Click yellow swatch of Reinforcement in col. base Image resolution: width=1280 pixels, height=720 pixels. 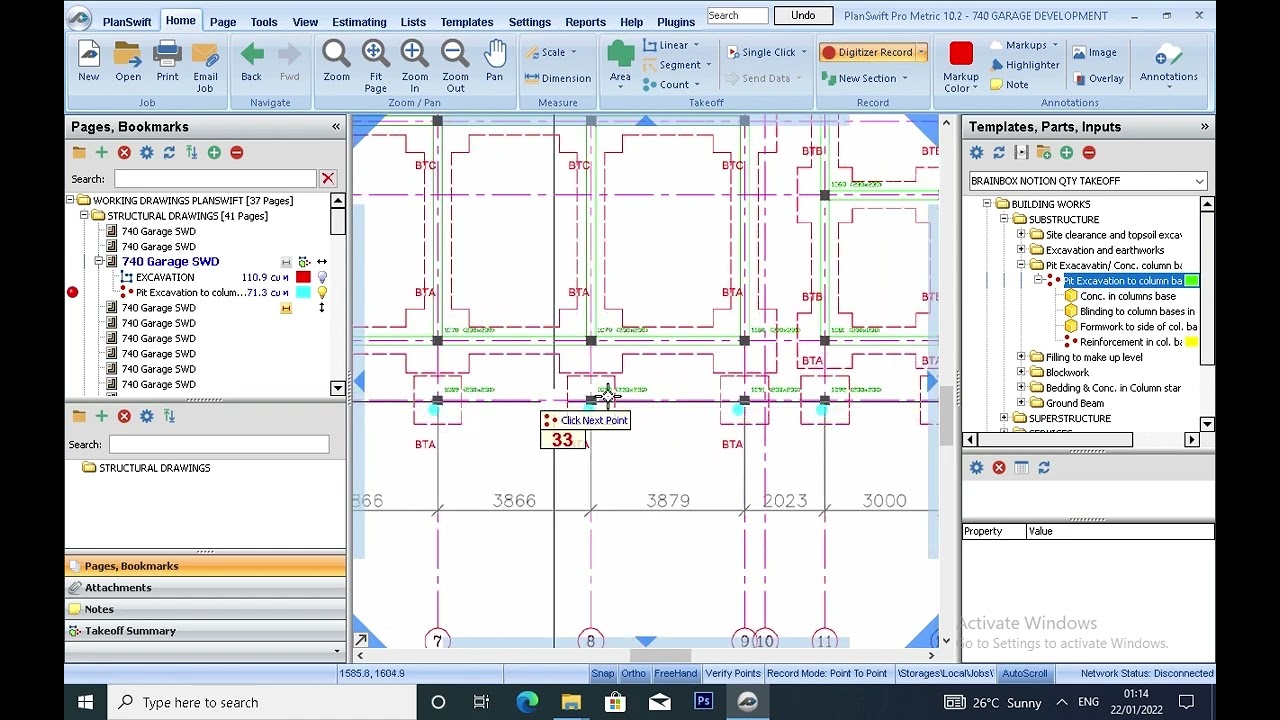point(1191,342)
